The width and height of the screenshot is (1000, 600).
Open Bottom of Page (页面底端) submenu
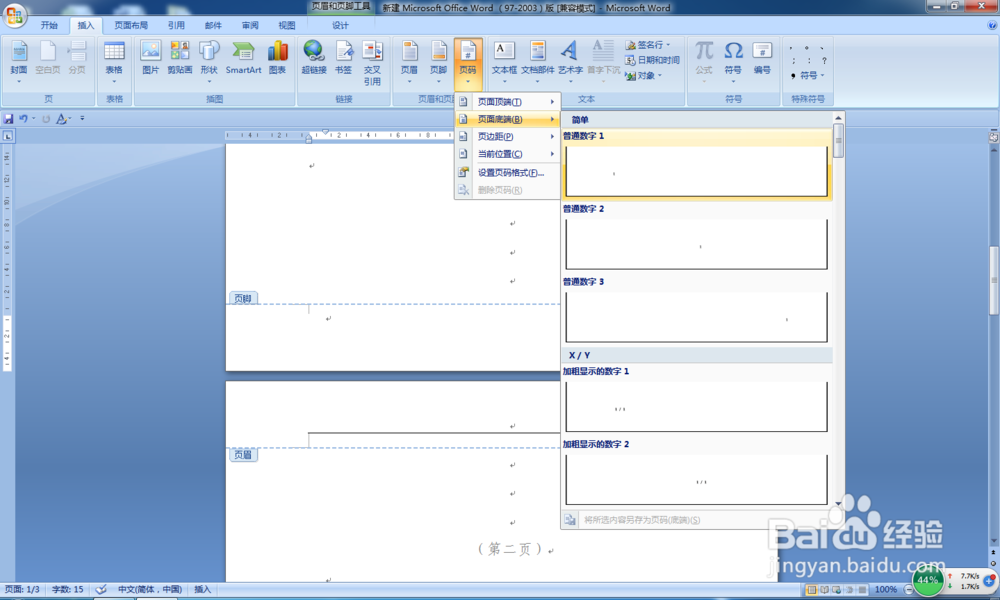[x=508, y=119]
